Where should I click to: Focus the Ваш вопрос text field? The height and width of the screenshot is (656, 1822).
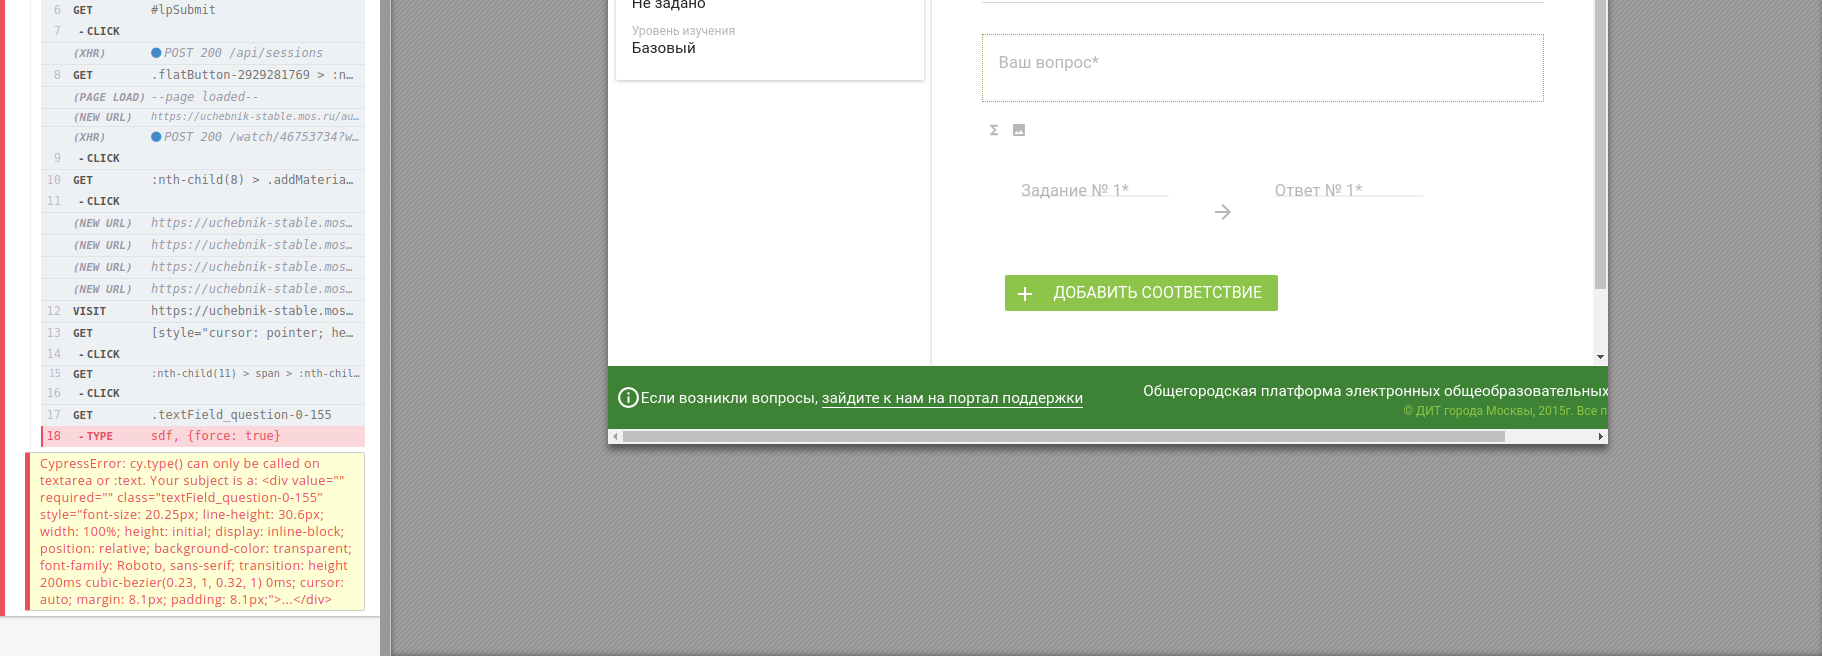(x=1262, y=68)
